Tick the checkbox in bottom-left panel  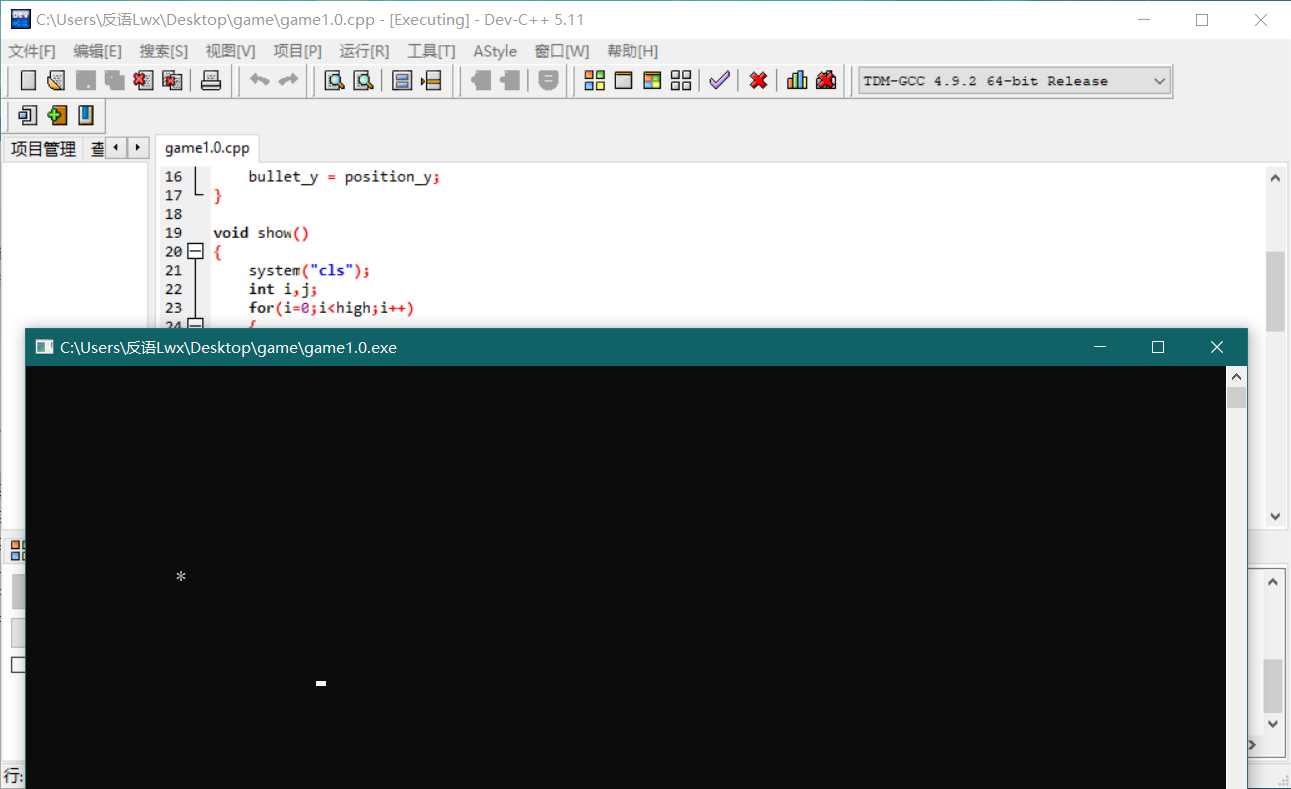click(18, 665)
